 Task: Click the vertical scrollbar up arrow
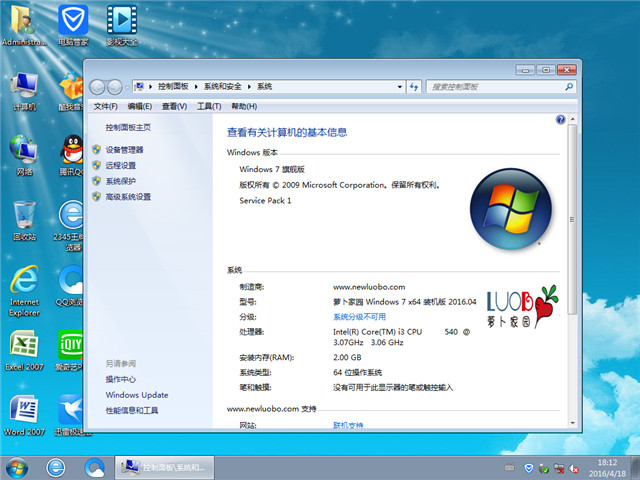[572, 119]
